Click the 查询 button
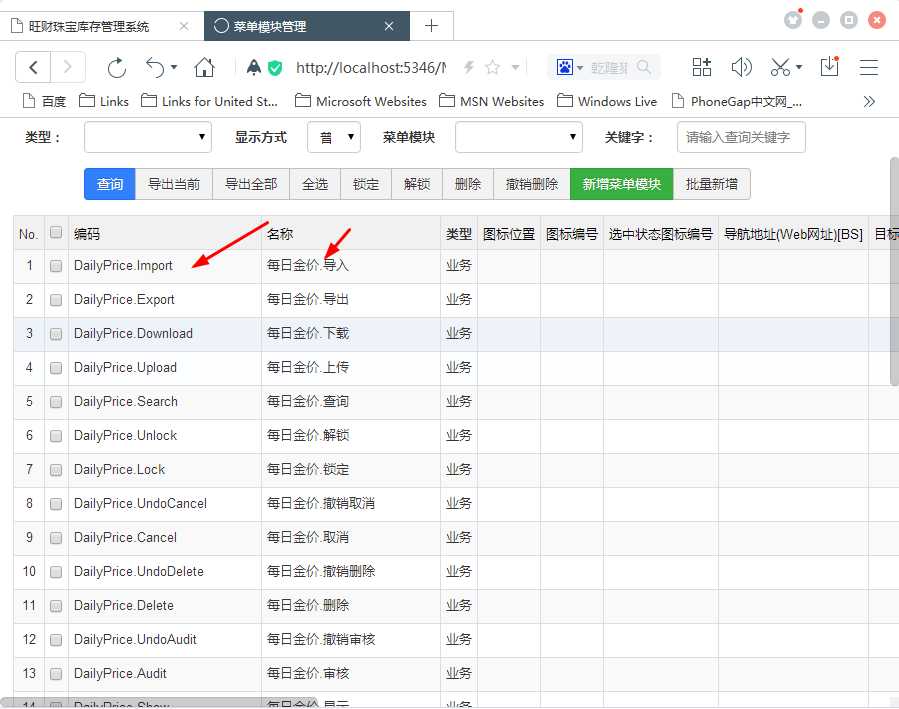Image resolution: width=899 pixels, height=709 pixels. tap(110, 184)
